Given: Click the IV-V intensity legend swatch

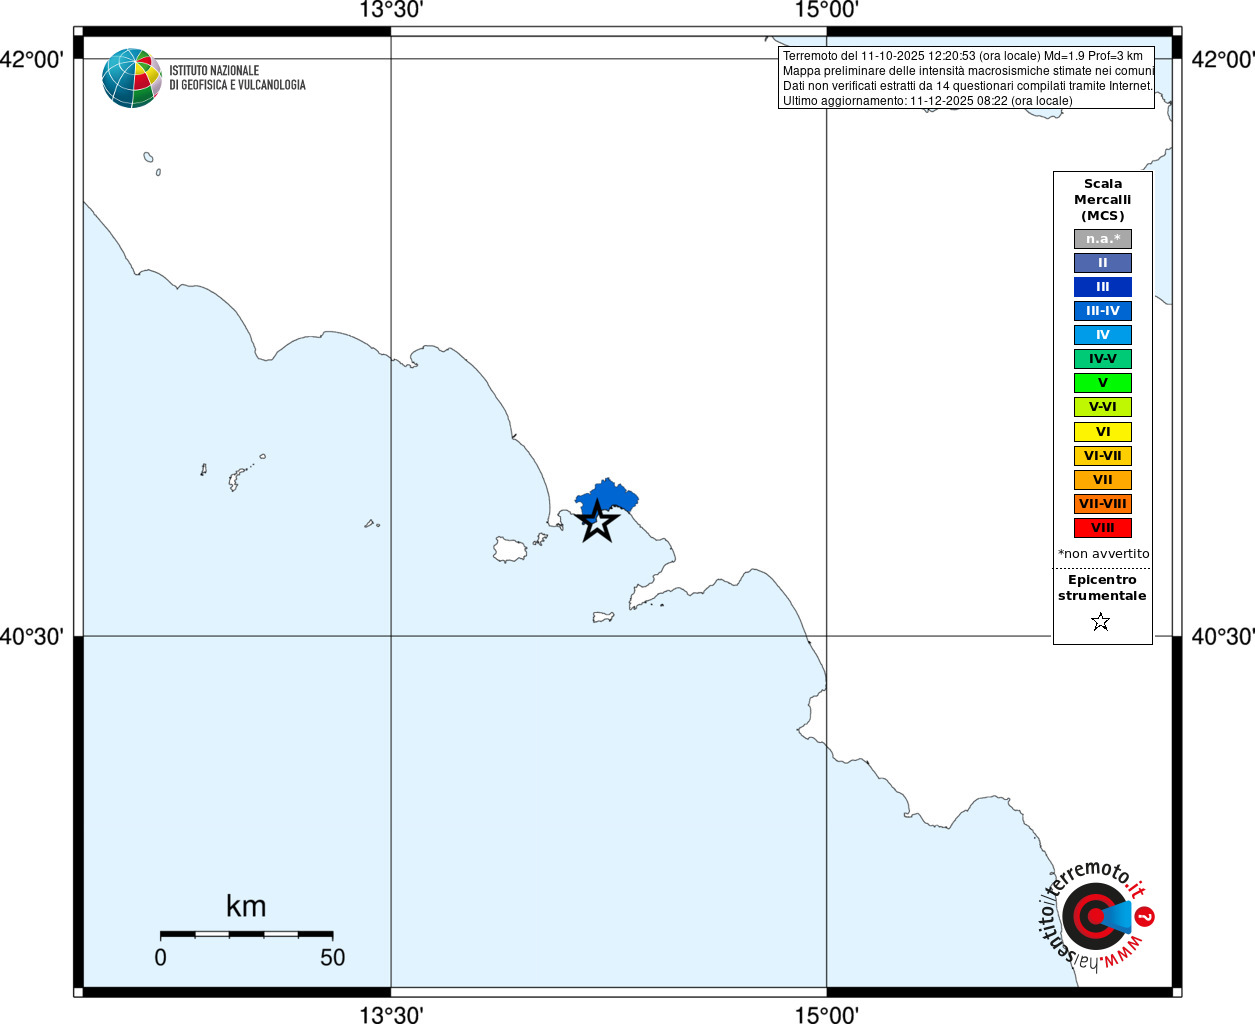Looking at the screenshot, I should pos(1103,359).
